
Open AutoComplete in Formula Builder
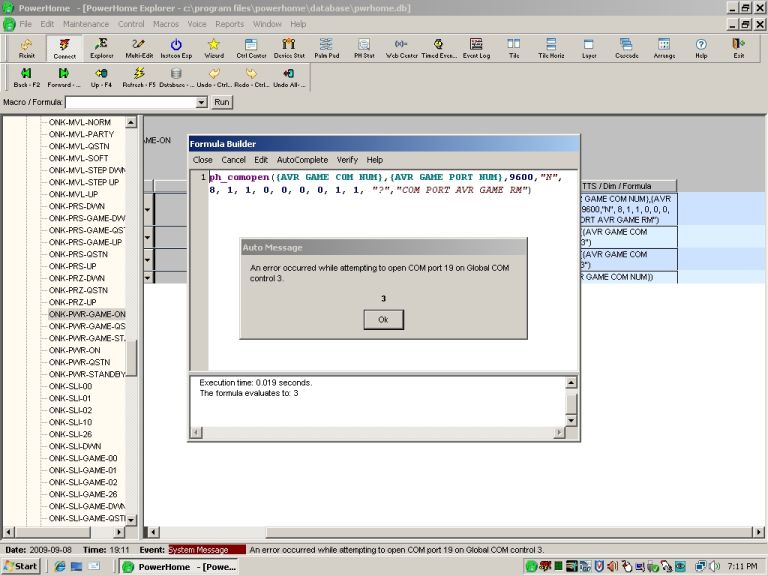pyautogui.click(x=302, y=160)
